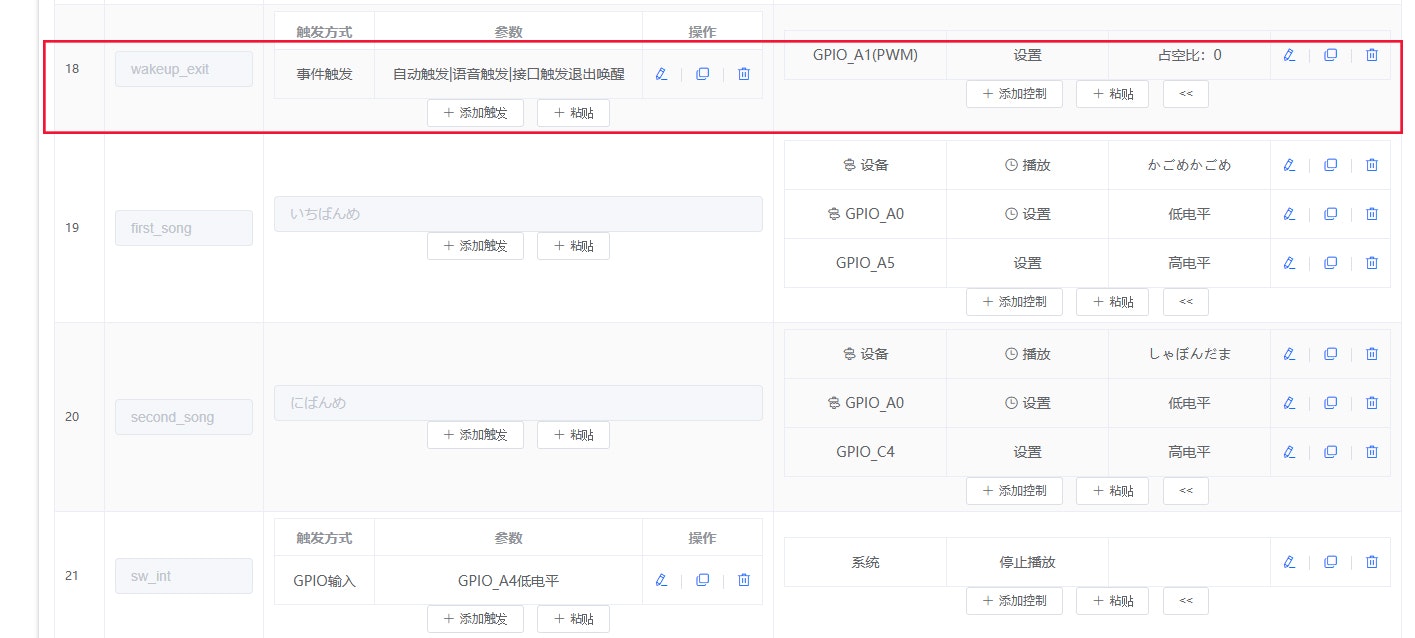
Task: Click 添加控制 in the wakeup_exit row
Action: 1014,94
